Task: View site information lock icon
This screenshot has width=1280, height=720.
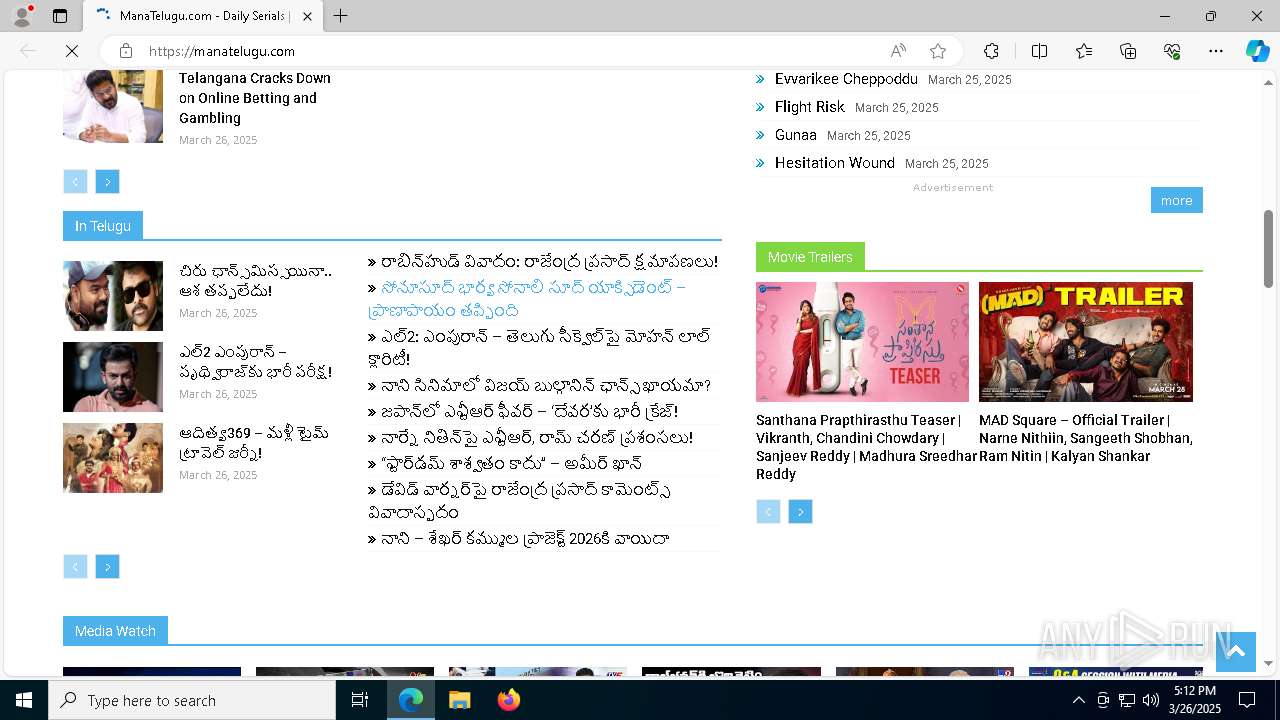Action: [x=126, y=51]
